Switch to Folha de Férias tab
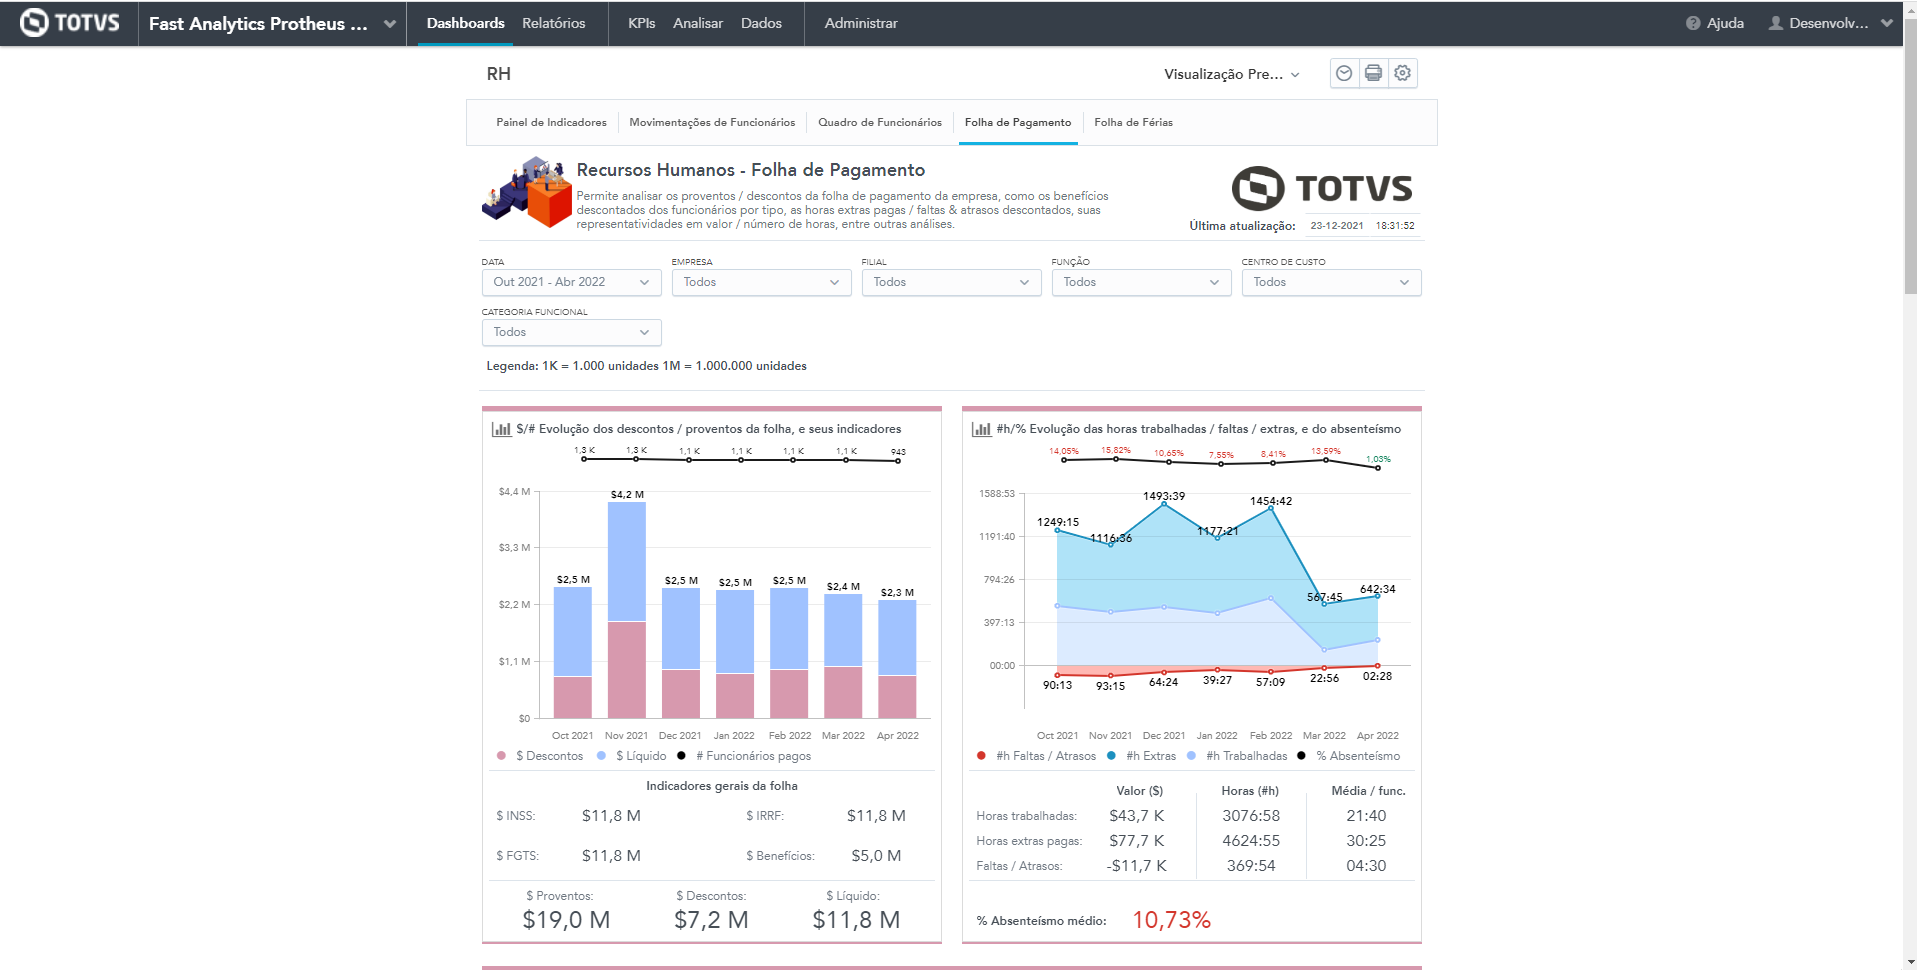Image resolution: width=1917 pixels, height=970 pixels. click(x=1133, y=122)
